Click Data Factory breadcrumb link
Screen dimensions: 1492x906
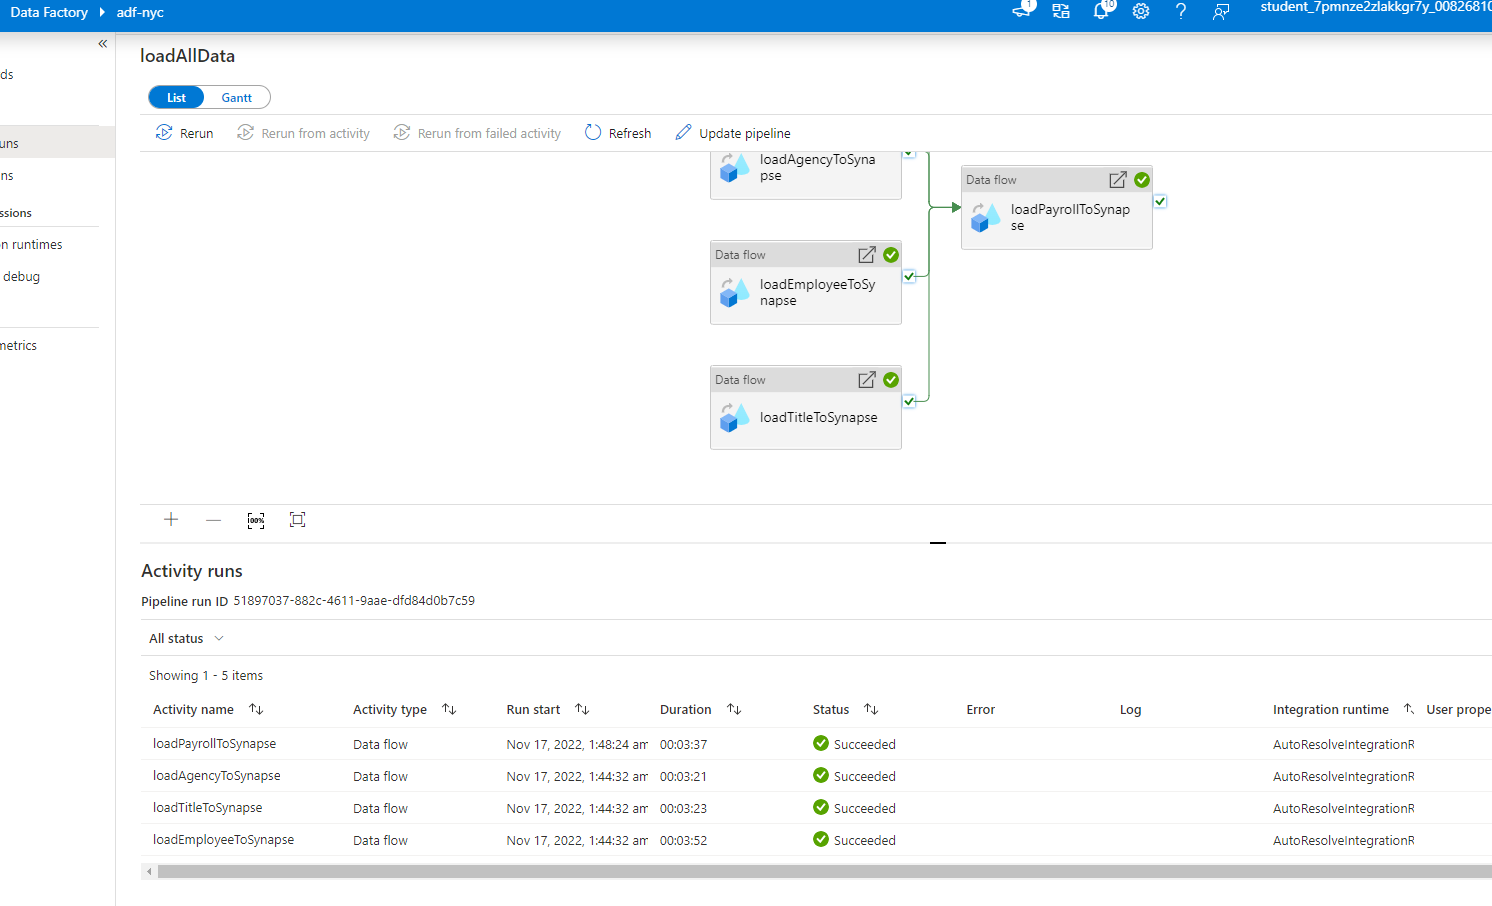tap(49, 12)
